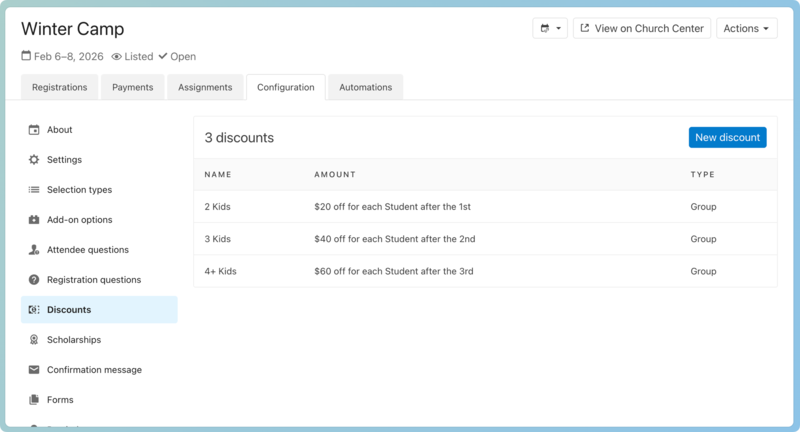The width and height of the screenshot is (800, 432).
Task: Open the Payments tab
Action: (x=132, y=88)
